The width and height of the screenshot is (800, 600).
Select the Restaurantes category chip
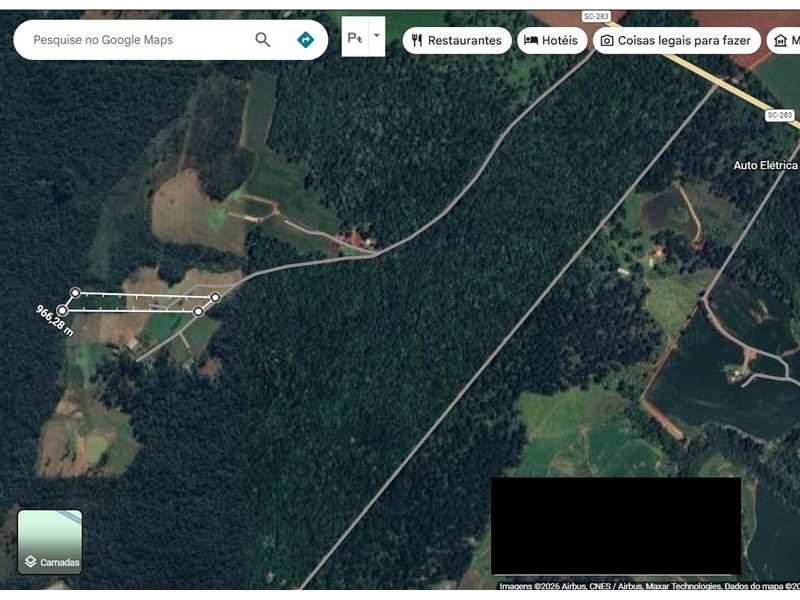[457, 40]
